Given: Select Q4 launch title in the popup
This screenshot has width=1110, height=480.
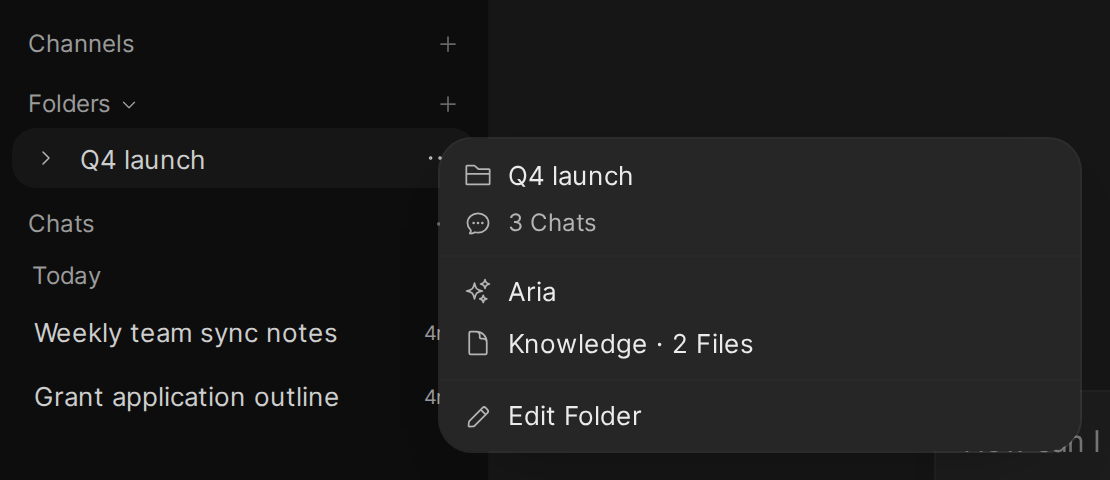Looking at the screenshot, I should (571, 176).
